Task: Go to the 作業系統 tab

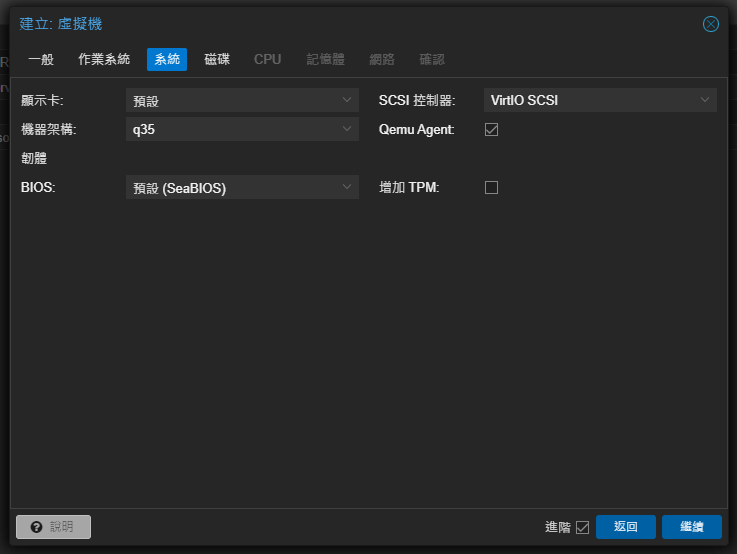Action: [x=104, y=59]
